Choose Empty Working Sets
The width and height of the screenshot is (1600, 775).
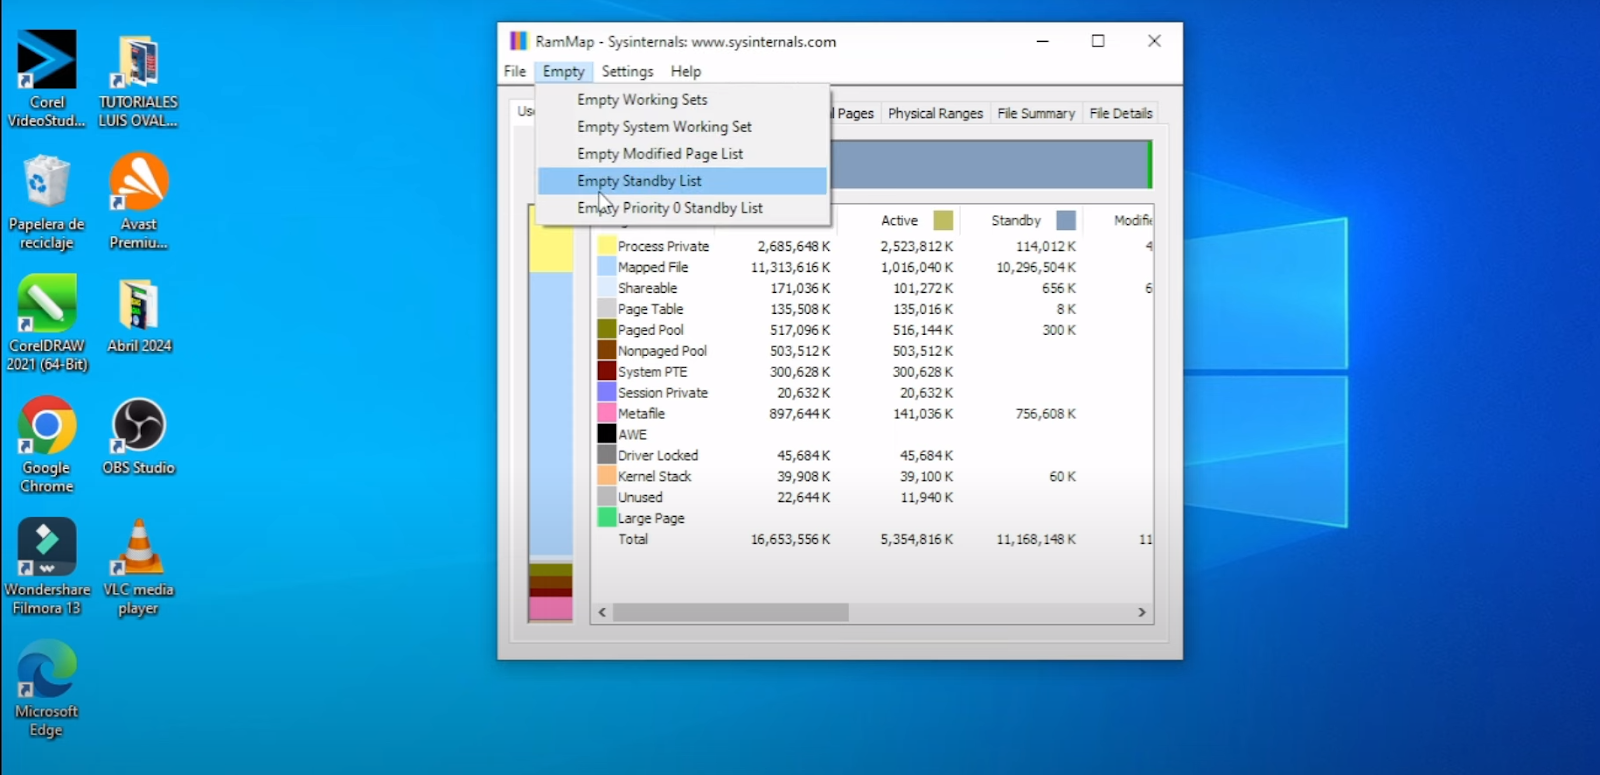[x=682, y=99]
